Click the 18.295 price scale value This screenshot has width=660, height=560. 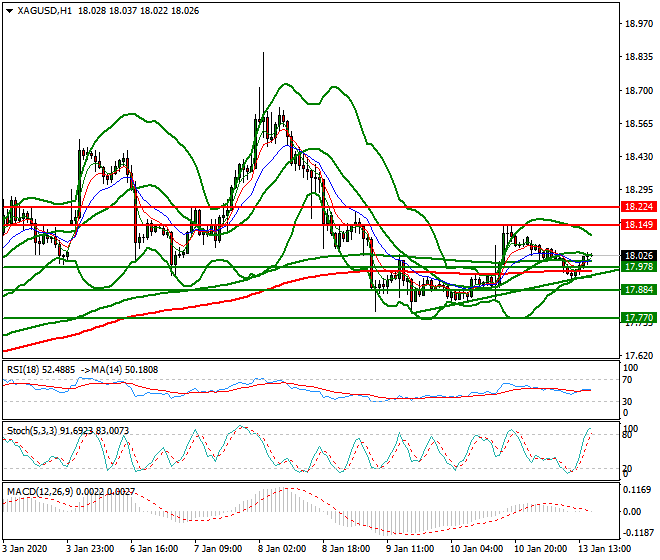pyautogui.click(x=639, y=190)
